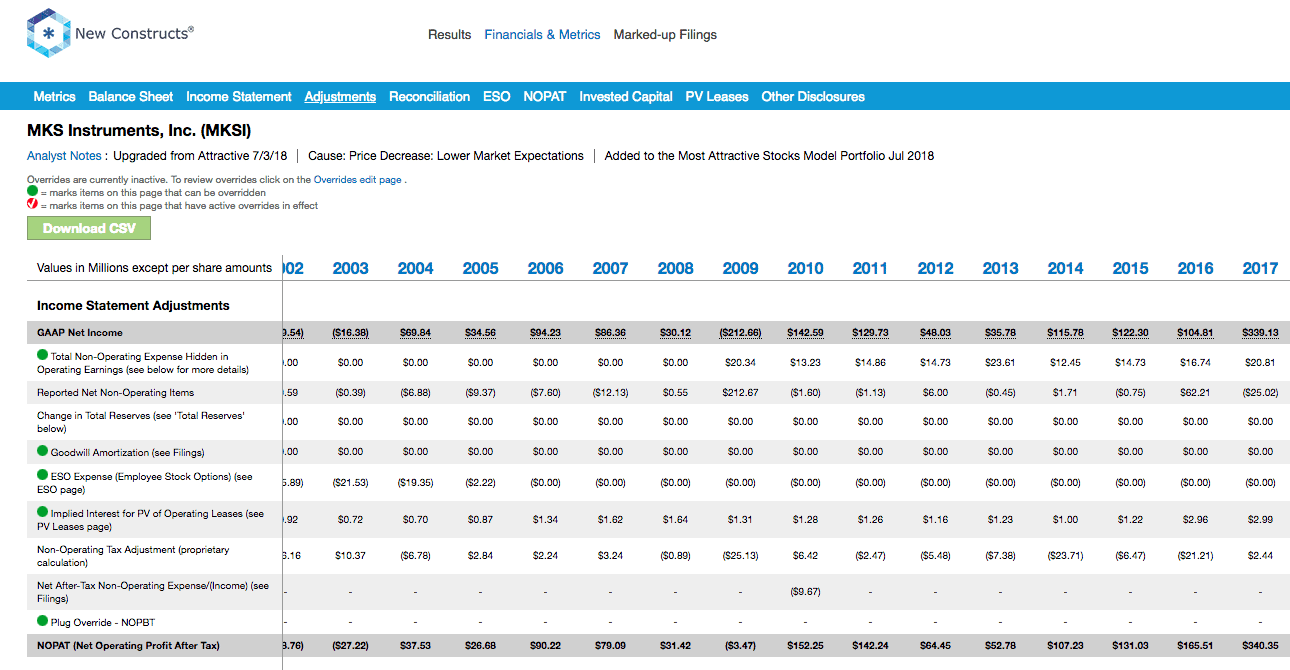Open the PV Leases tab
Image resolution: width=1290 pixels, height=670 pixels.
click(717, 96)
